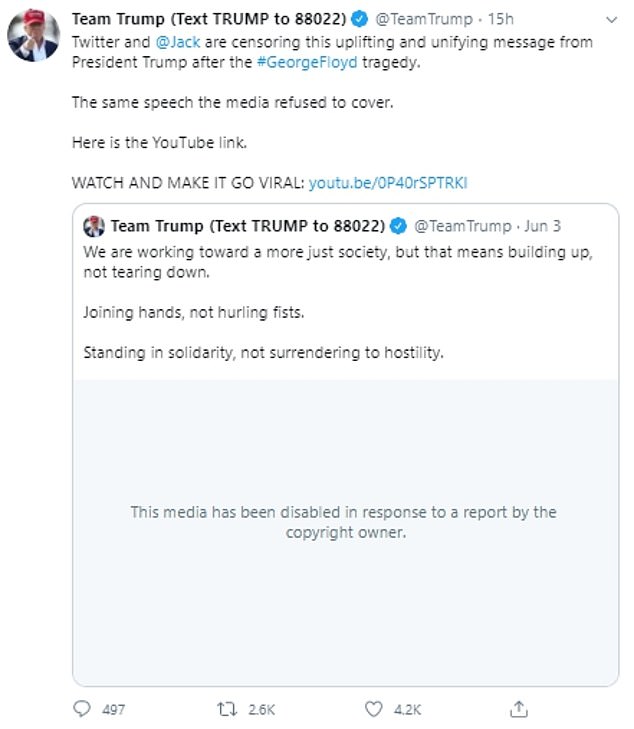Open quoted tweet text about joining hands

[x=193, y=312]
